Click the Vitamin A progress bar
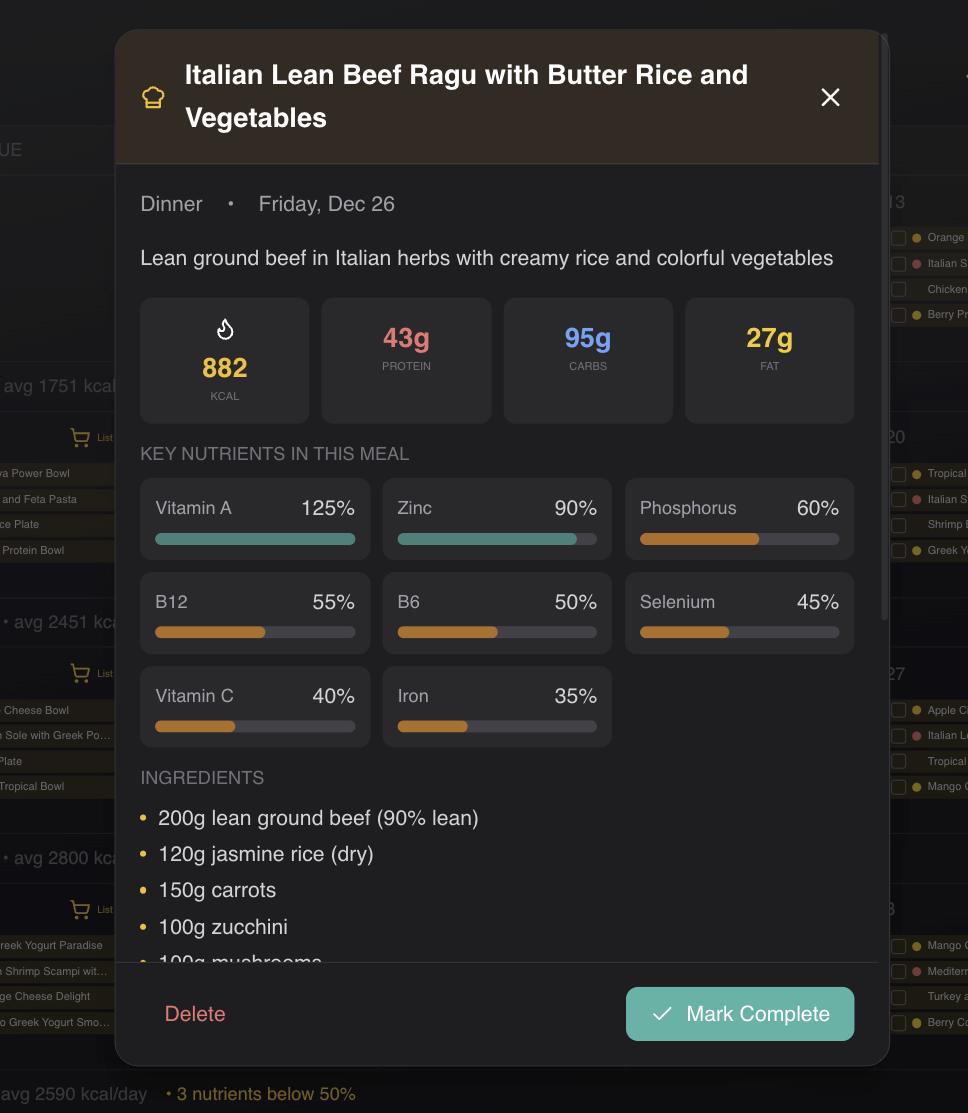The width and height of the screenshot is (968, 1113). (x=255, y=538)
